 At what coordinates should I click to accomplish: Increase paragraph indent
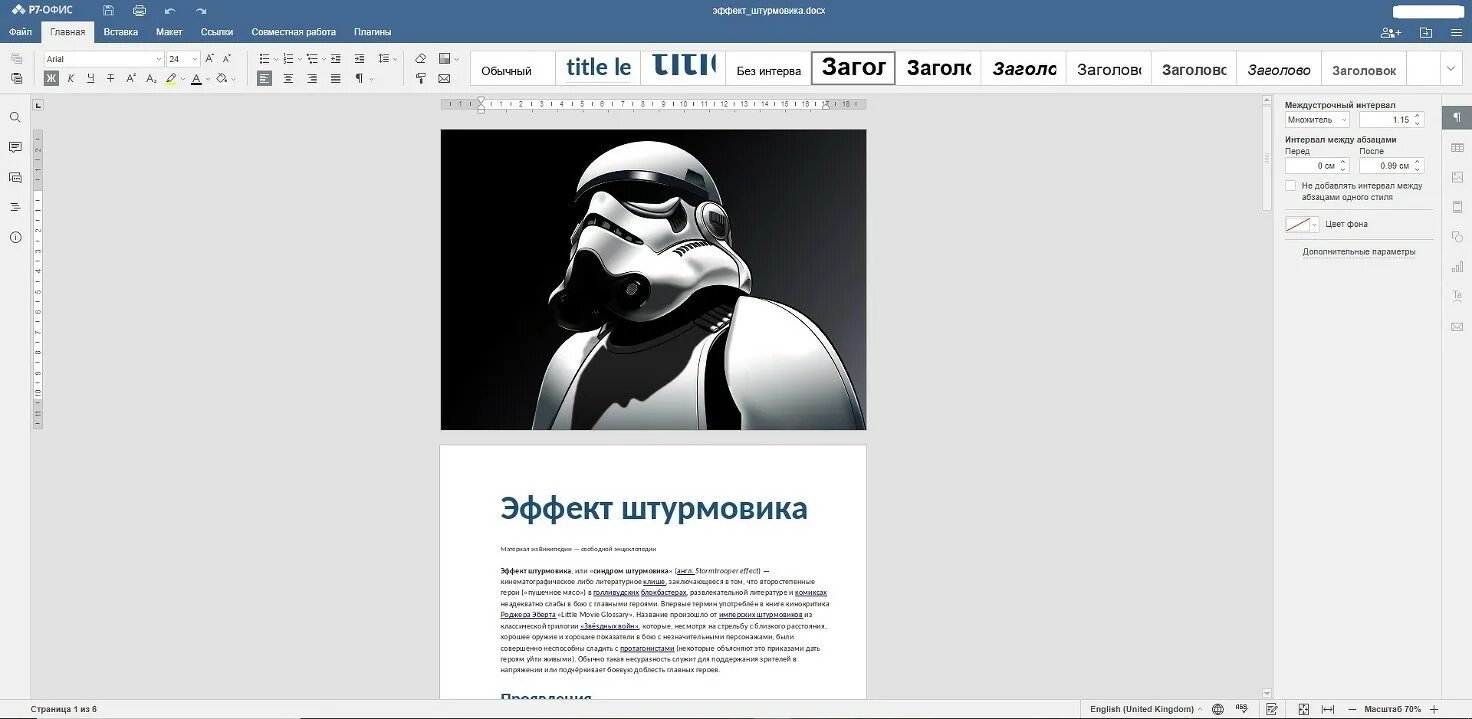358,59
